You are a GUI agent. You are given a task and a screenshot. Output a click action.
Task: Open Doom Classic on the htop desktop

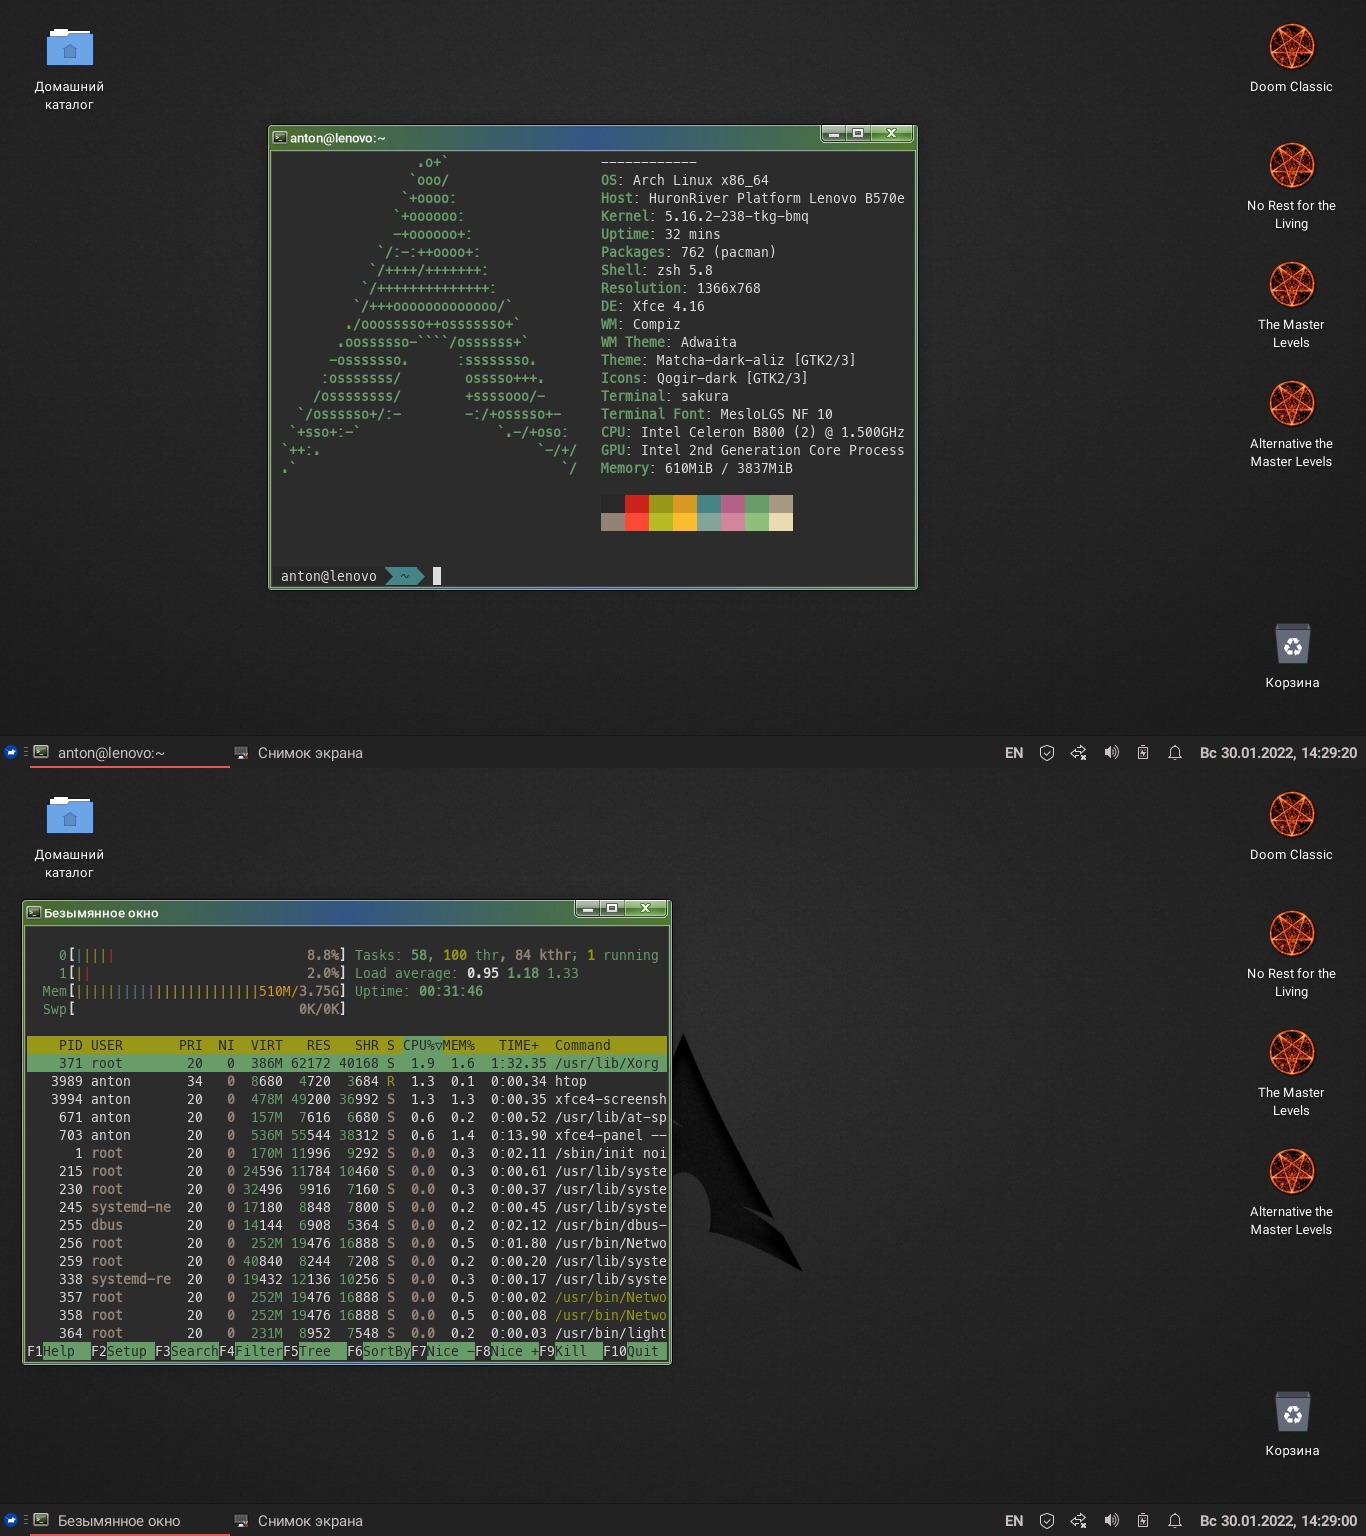[x=1291, y=826]
